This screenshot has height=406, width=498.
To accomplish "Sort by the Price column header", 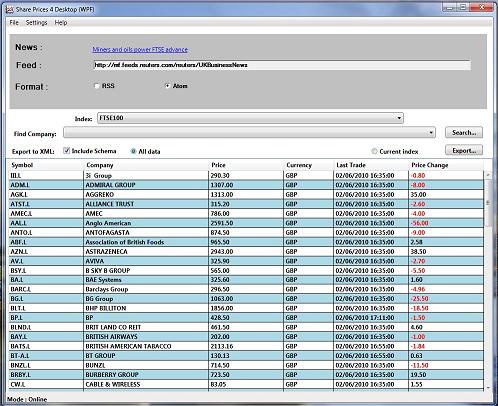I will (246, 165).
